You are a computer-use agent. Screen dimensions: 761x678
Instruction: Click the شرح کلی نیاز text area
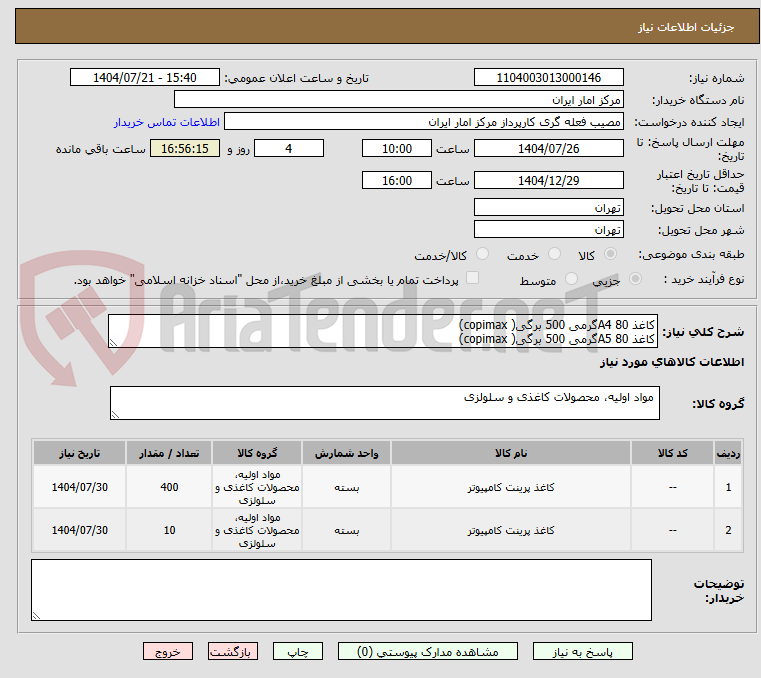point(383,331)
